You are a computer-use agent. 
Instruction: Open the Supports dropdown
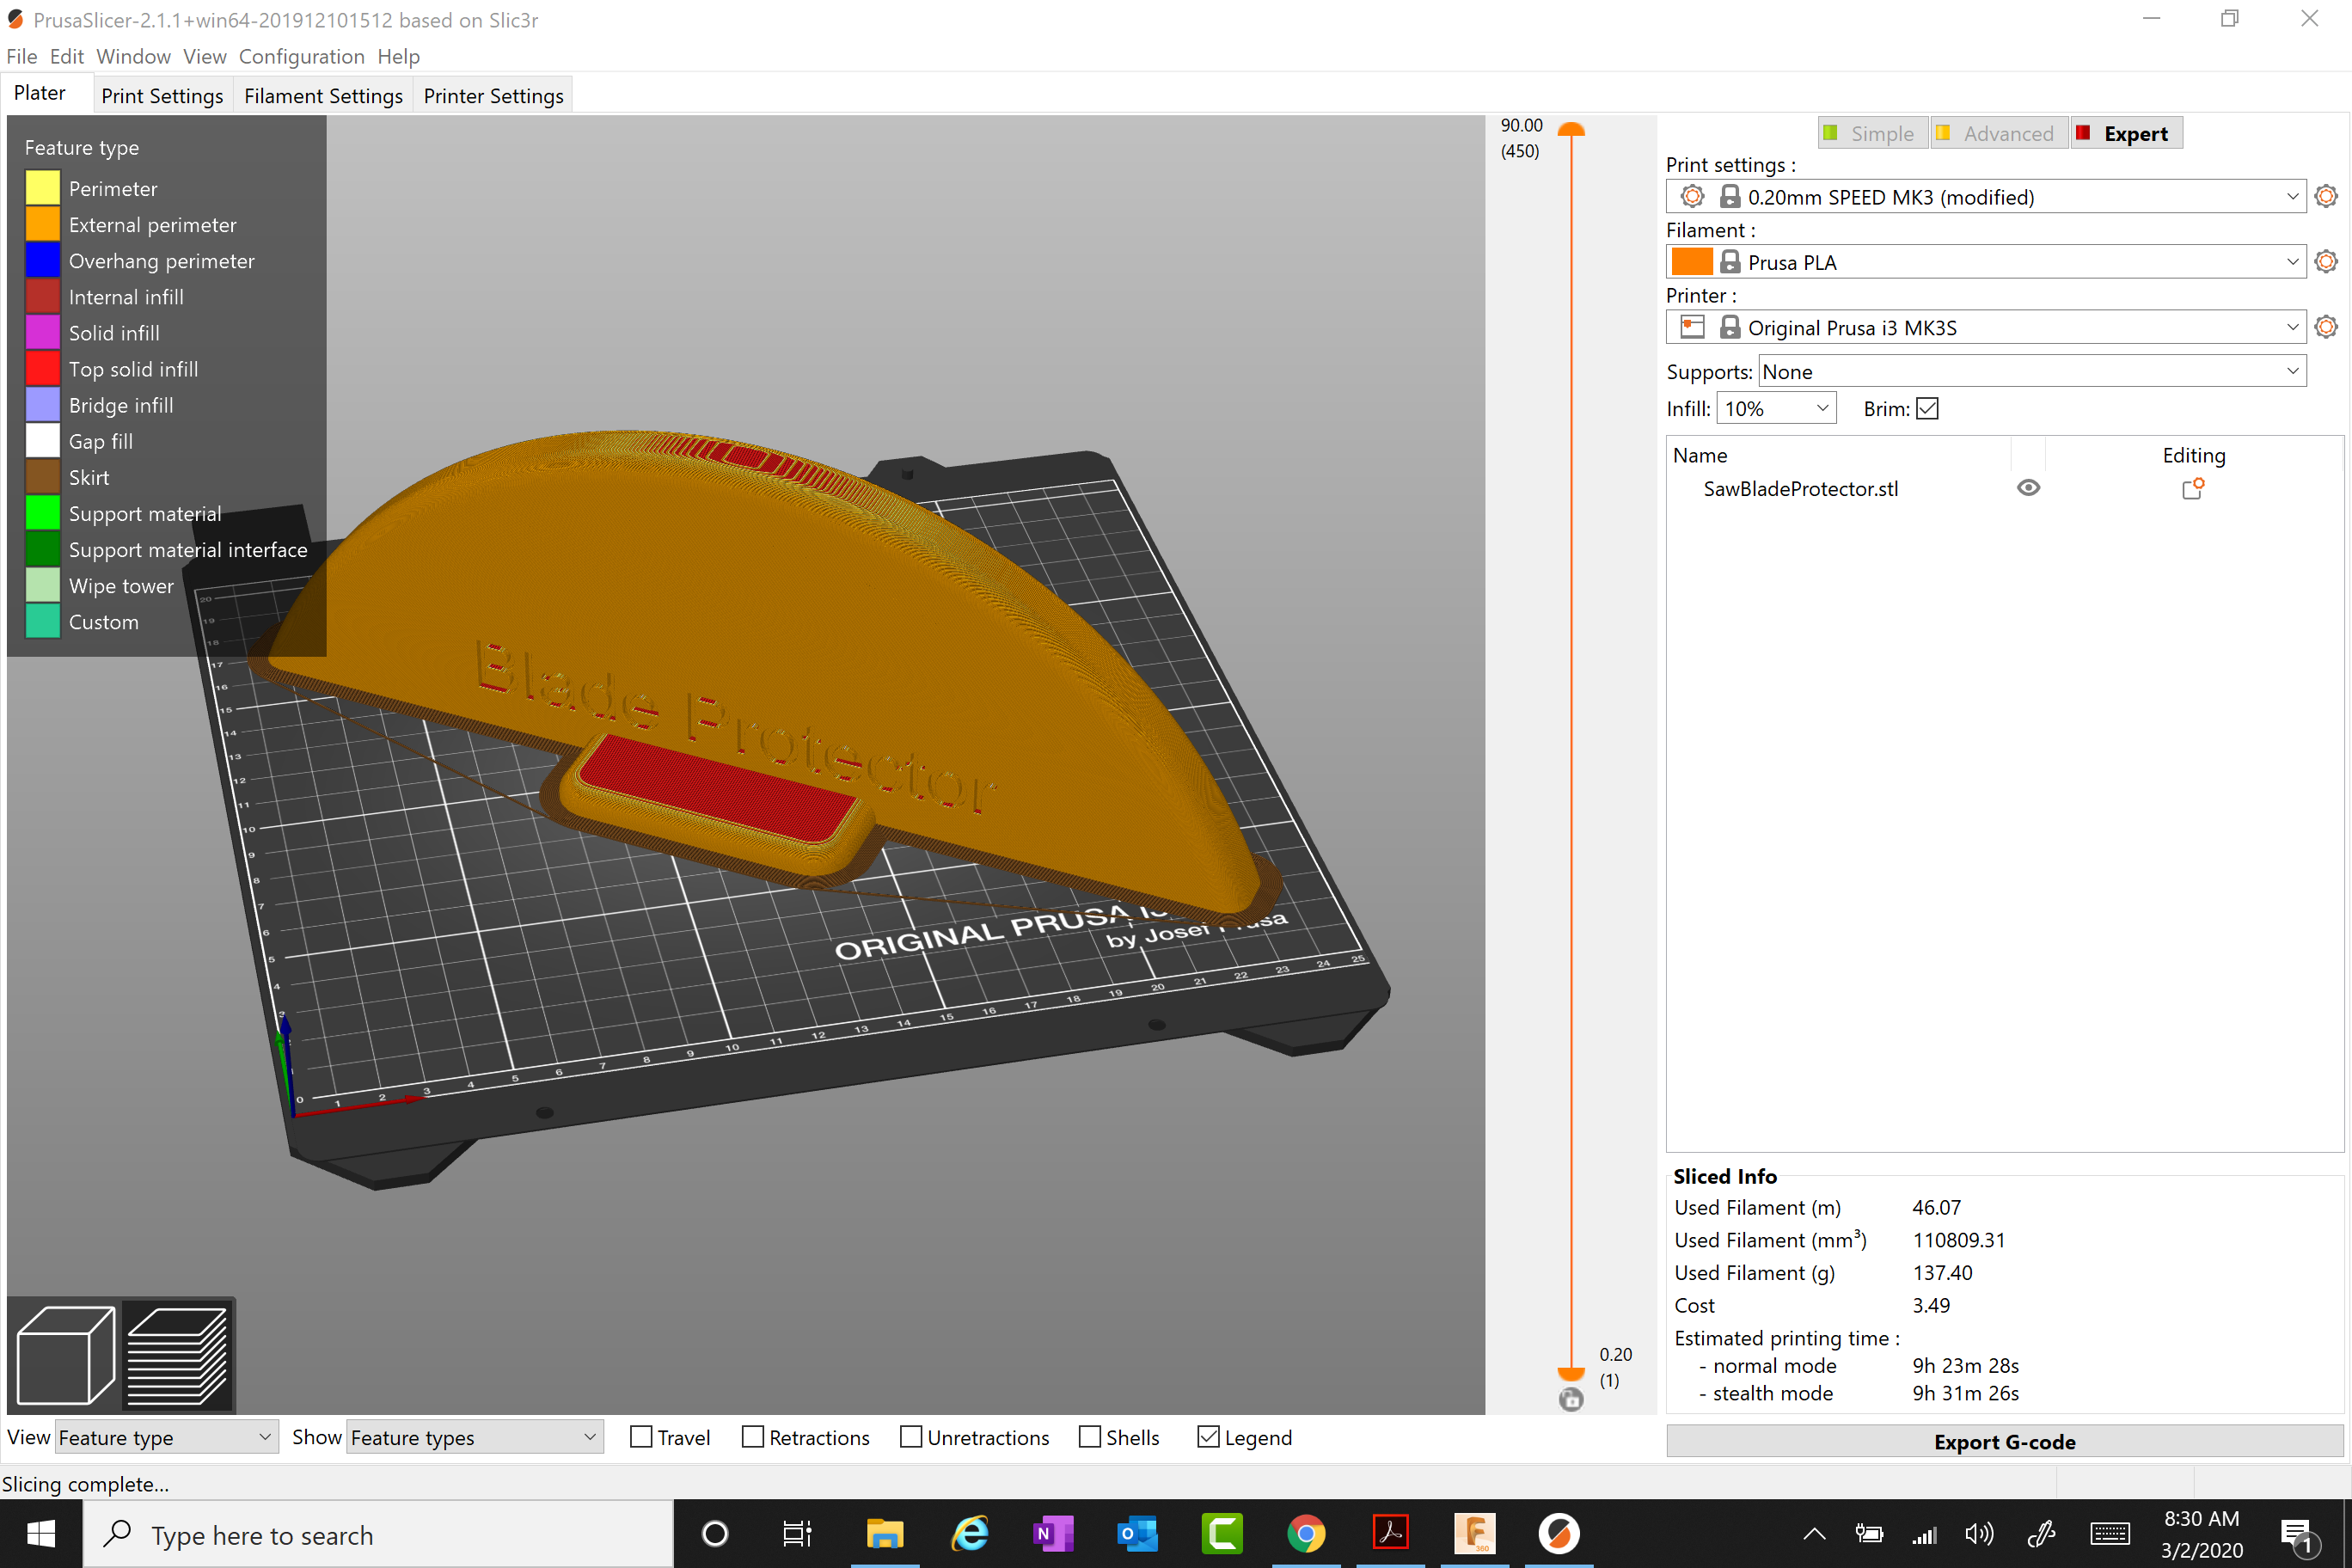(x=2290, y=370)
